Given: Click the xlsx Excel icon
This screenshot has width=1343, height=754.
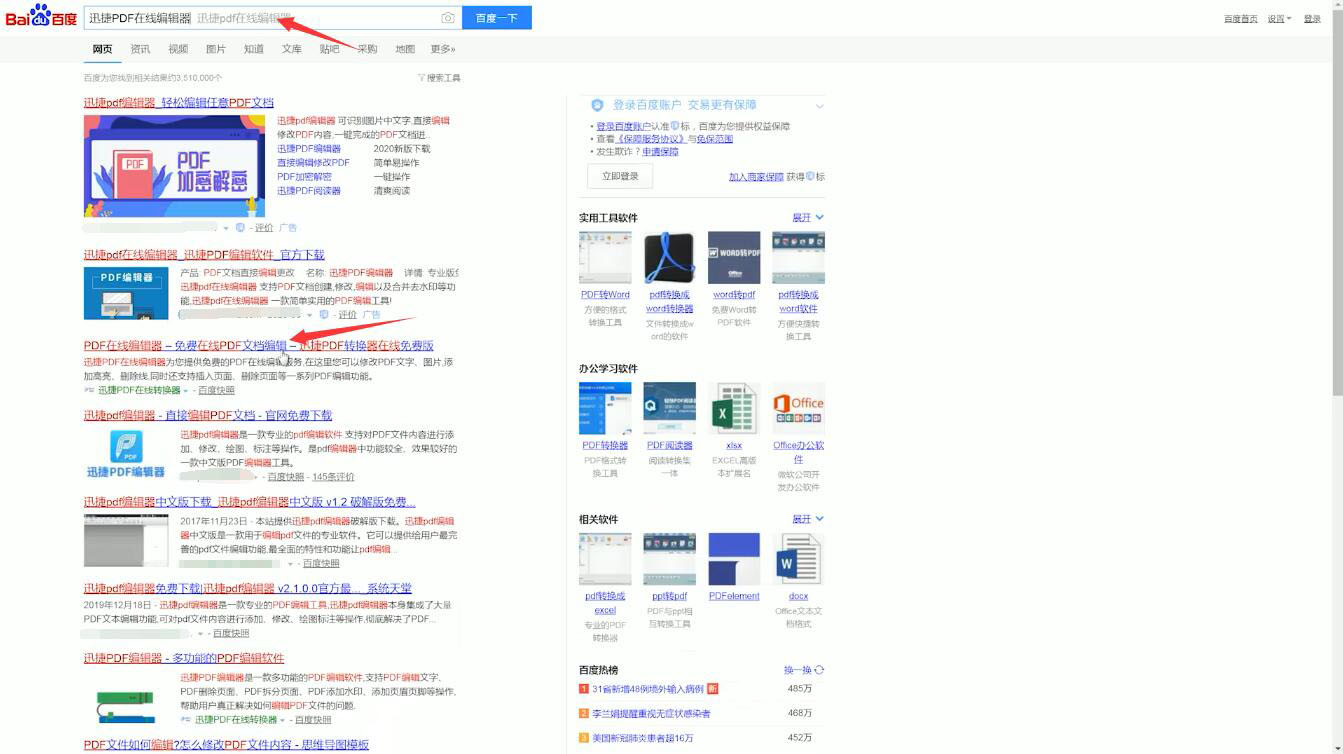Looking at the screenshot, I should 734,408.
